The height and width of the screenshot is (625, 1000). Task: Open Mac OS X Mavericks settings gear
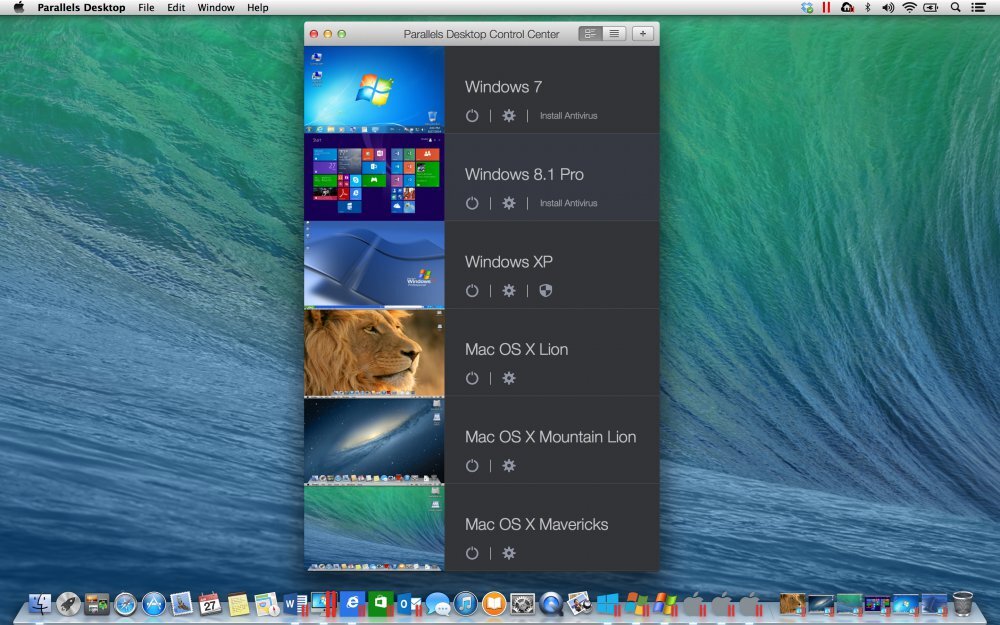[x=508, y=553]
